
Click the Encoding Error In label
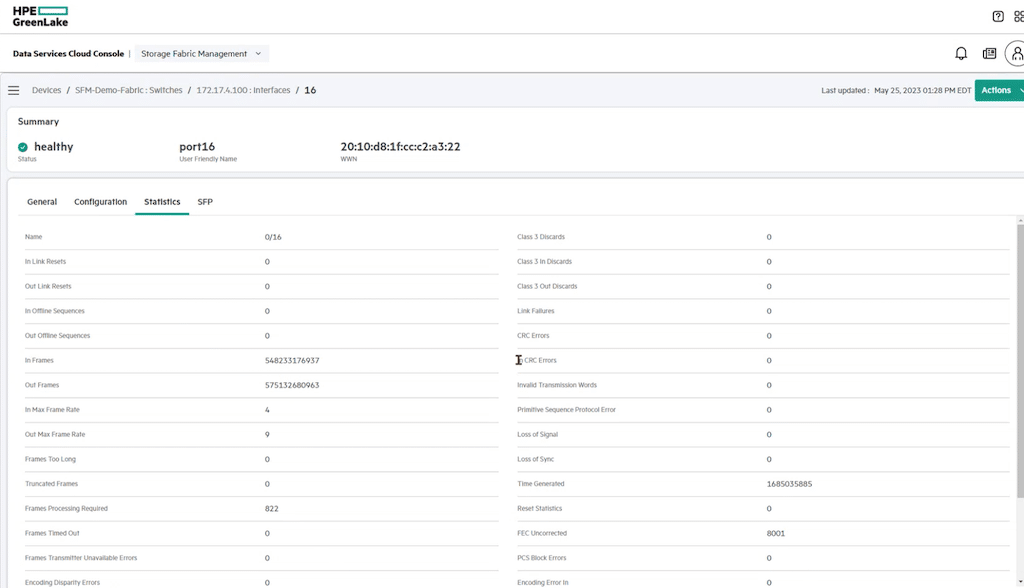tap(543, 583)
